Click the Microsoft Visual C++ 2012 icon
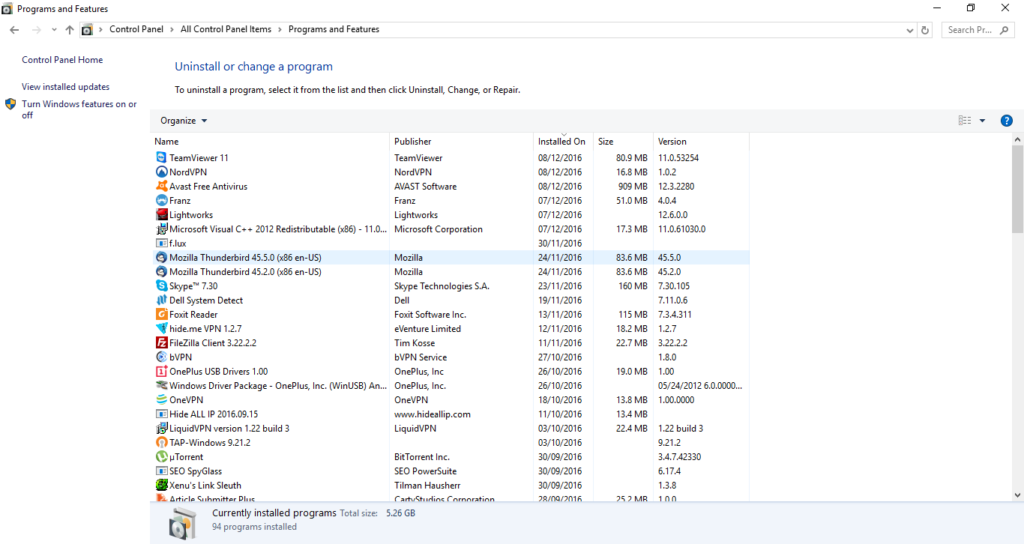1024x544 pixels. (x=161, y=229)
